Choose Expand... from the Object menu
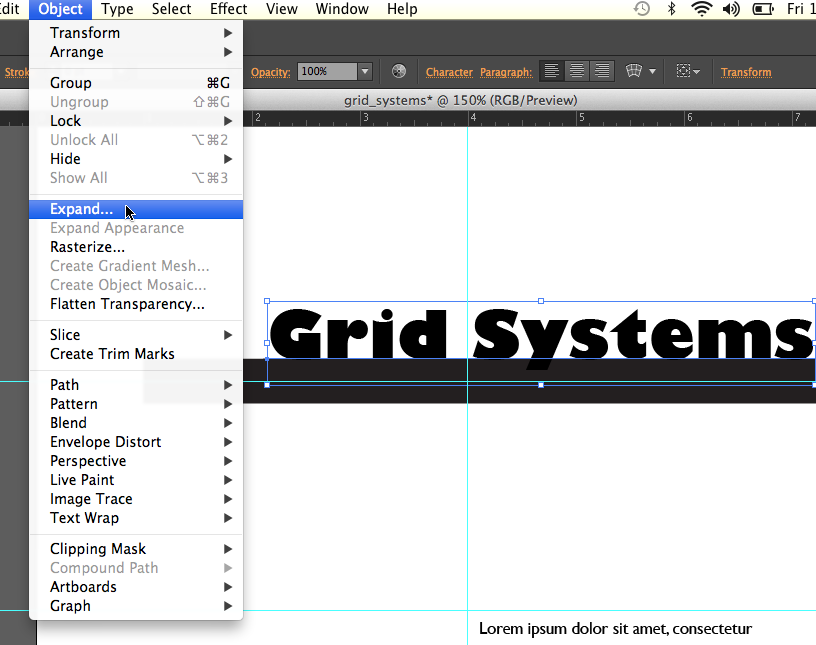 pyautogui.click(x=82, y=209)
